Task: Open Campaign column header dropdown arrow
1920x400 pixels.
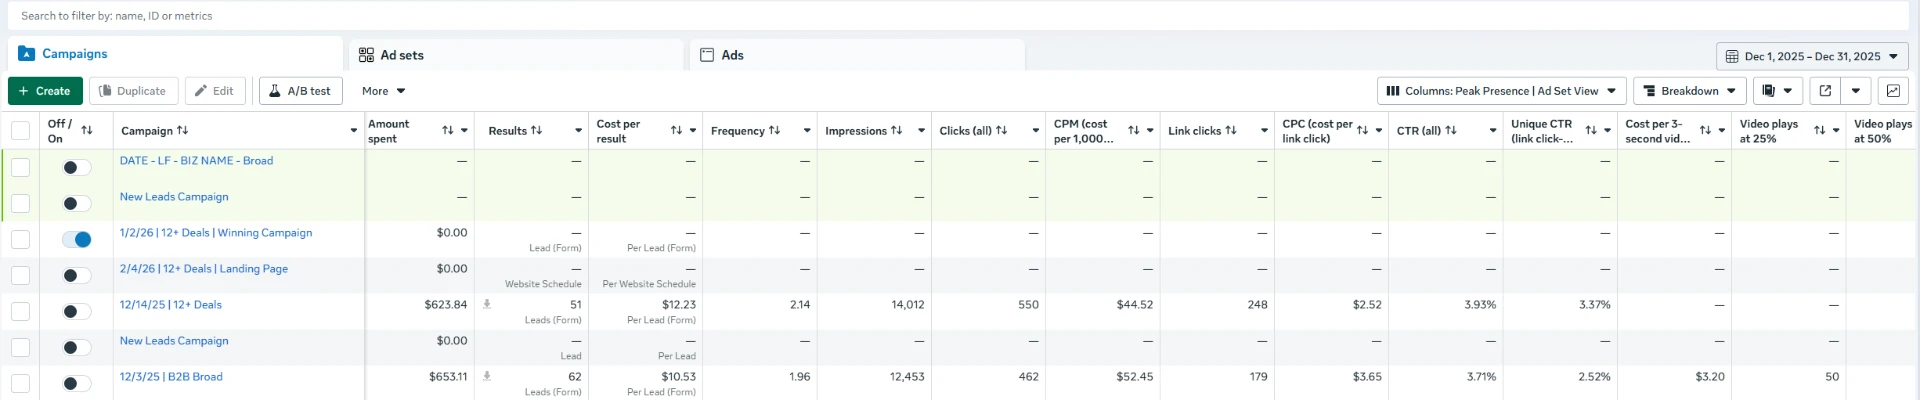Action: click(x=353, y=131)
